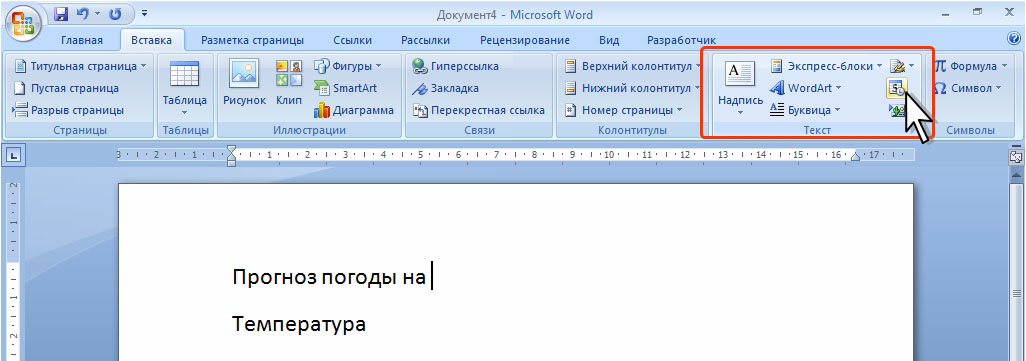
Task: Switch to the Главная tab
Action: [82, 41]
